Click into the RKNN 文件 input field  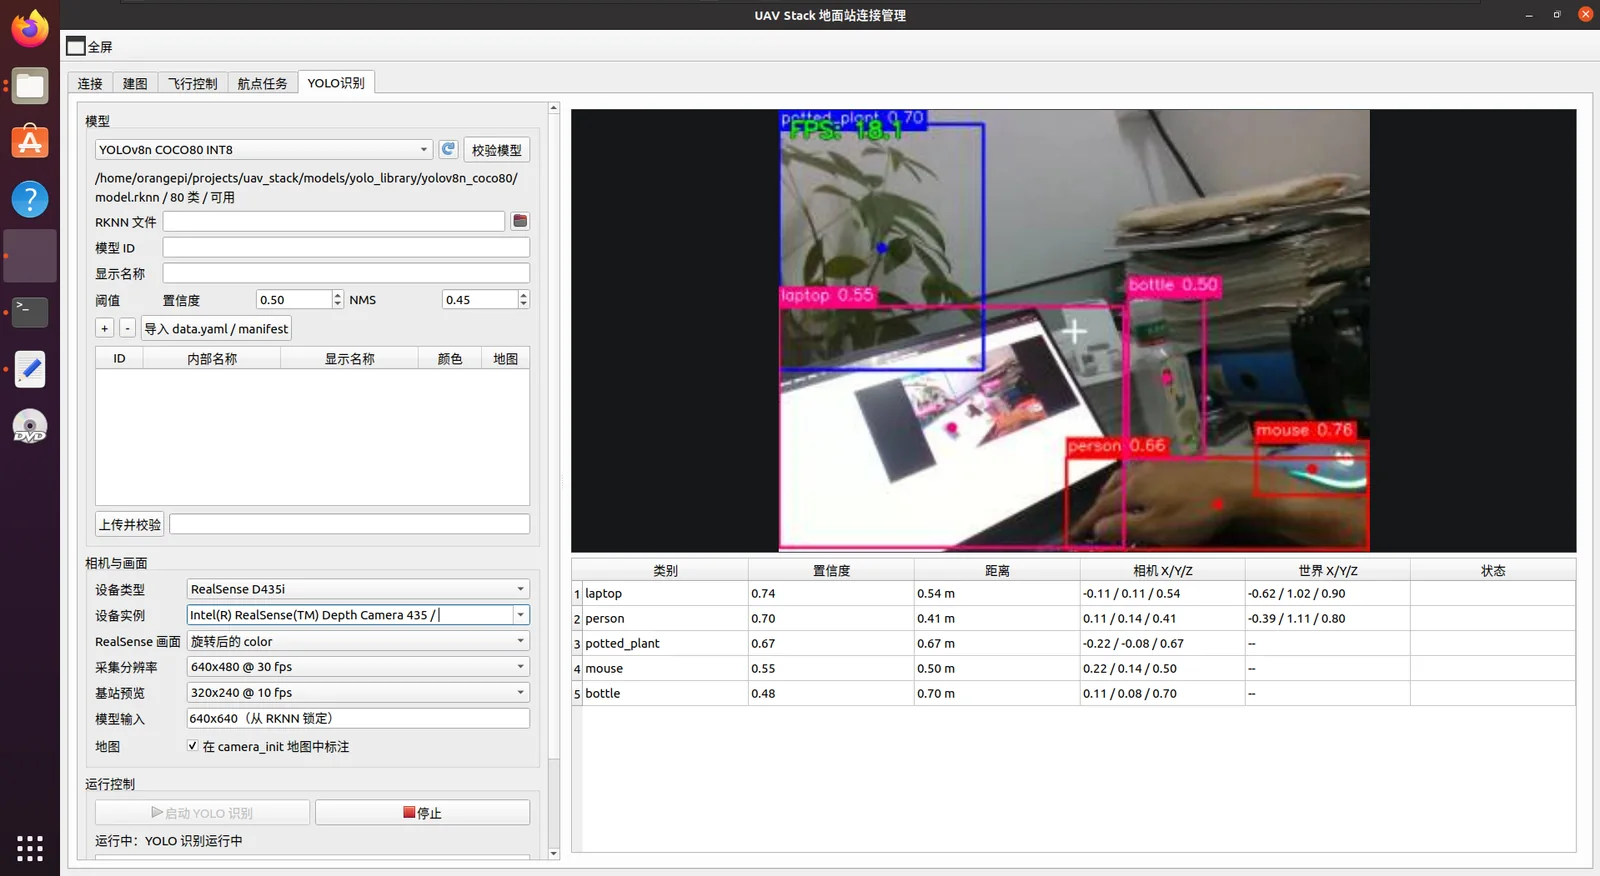[334, 221]
